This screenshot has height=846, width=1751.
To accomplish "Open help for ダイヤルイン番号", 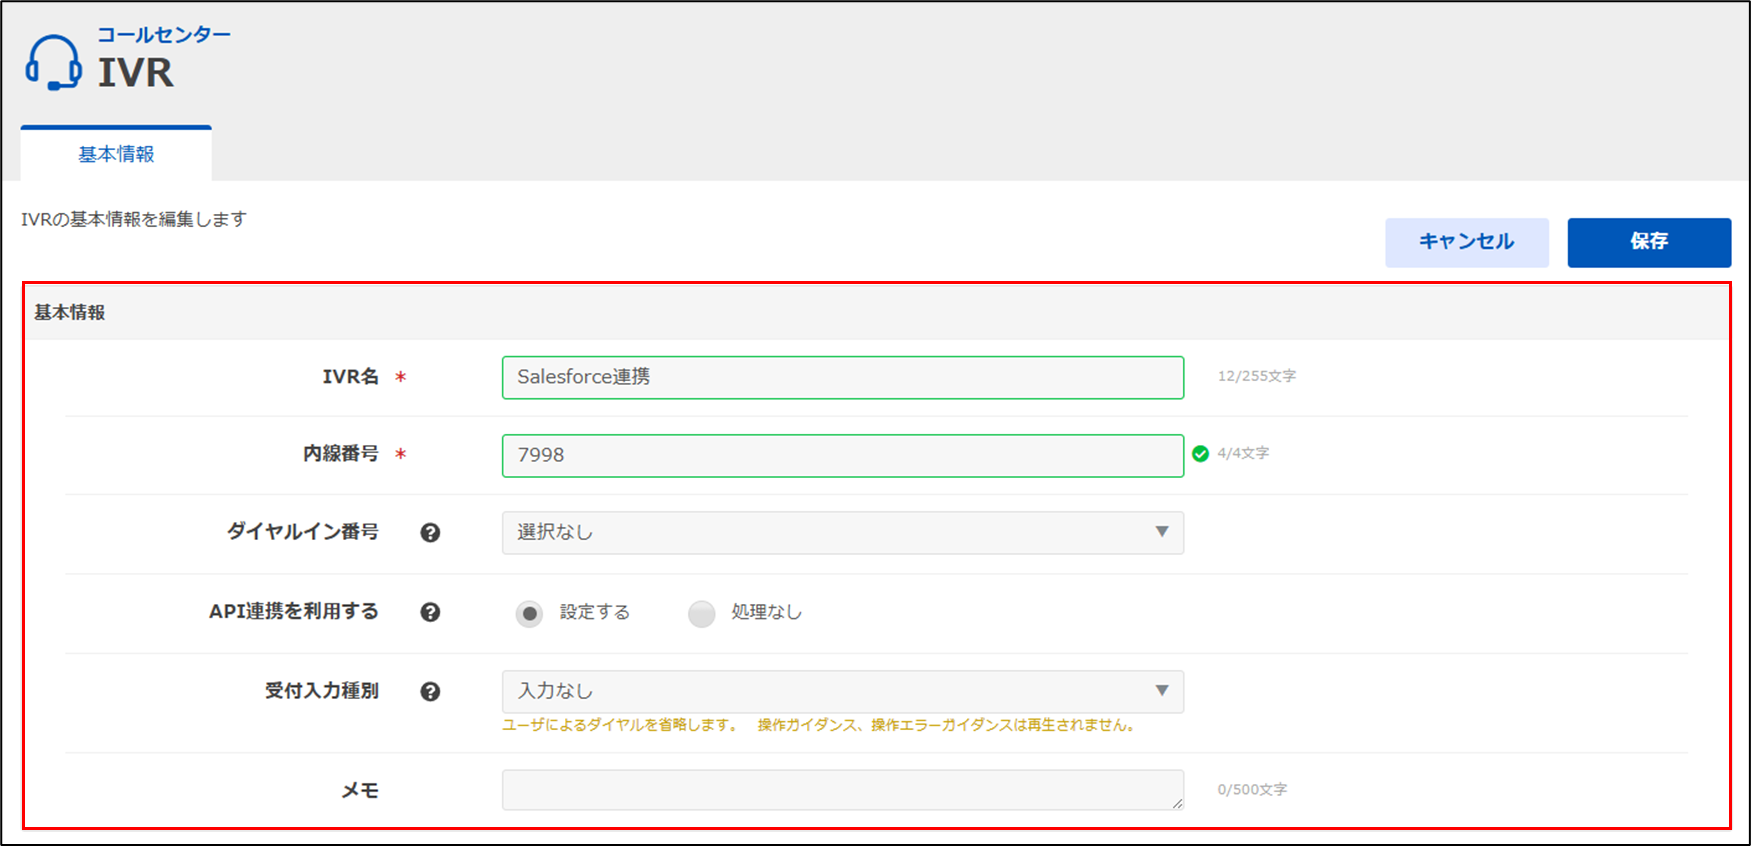I will pyautogui.click(x=430, y=533).
